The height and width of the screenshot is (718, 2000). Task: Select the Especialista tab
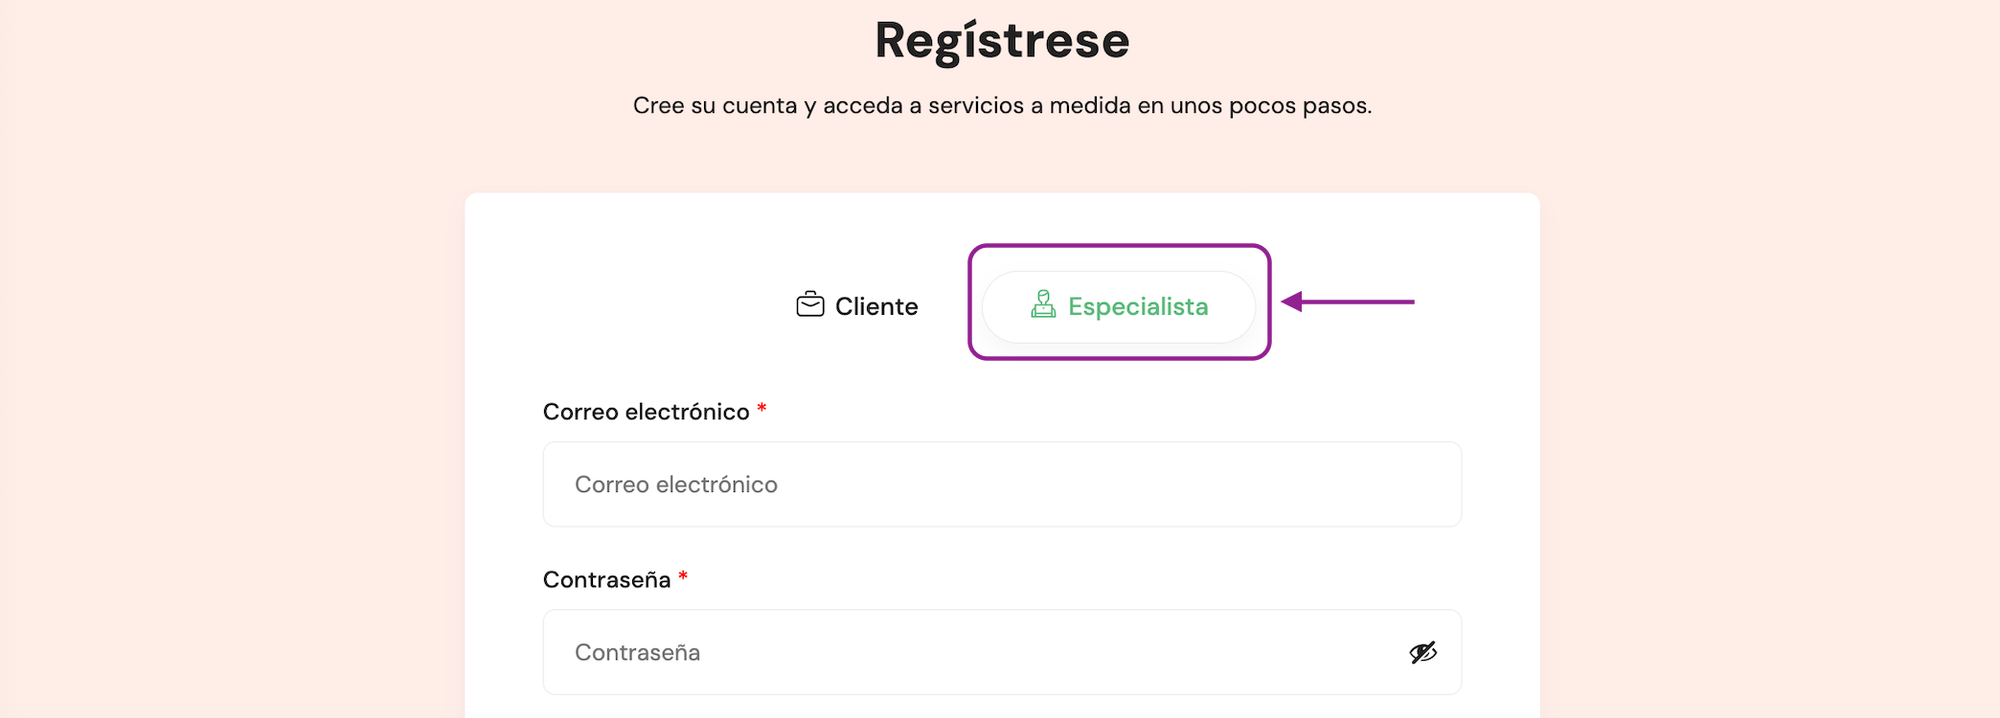click(1118, 307)
